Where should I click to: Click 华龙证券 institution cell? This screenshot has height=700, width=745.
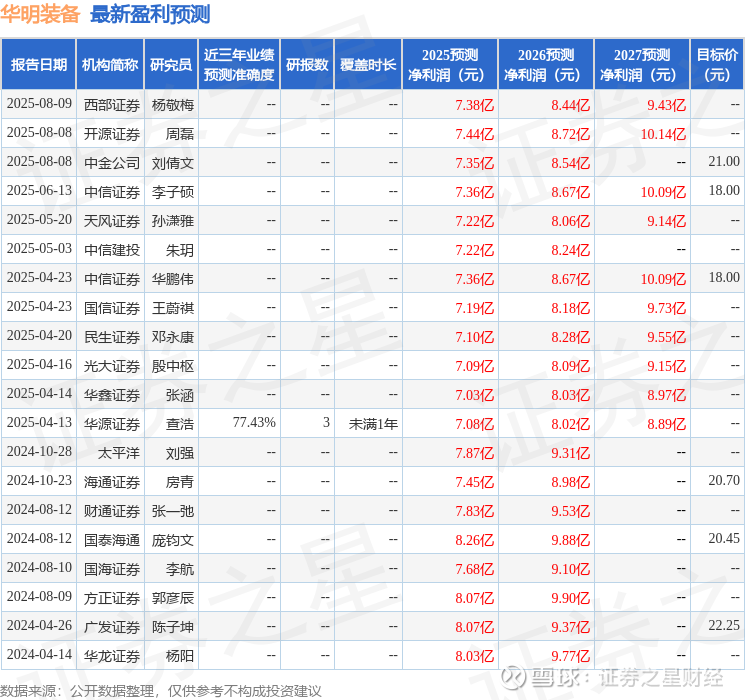pyautogui.click(x=112, y=656)
